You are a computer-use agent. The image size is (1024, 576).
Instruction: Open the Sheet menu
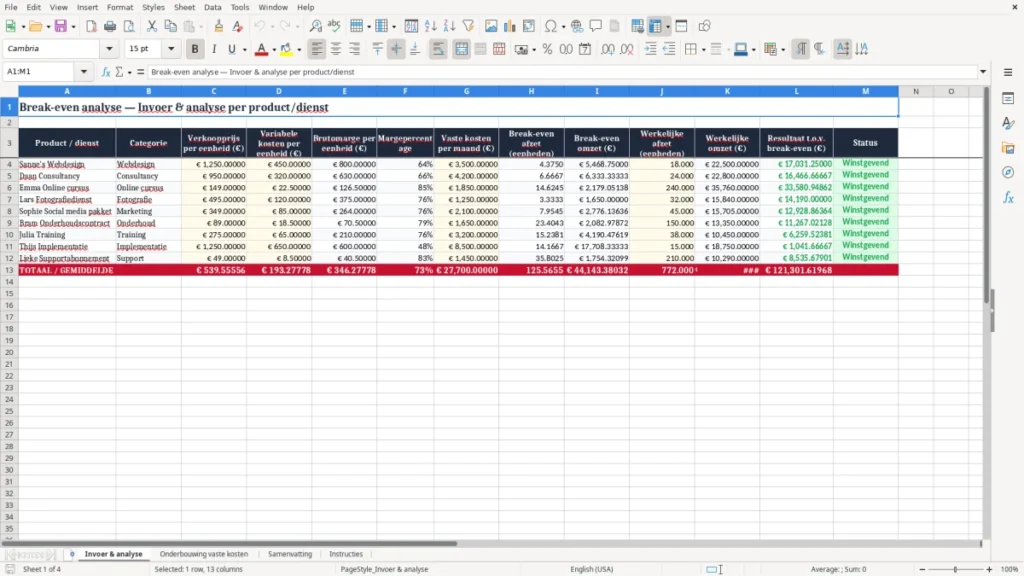pyautogui.click(x=184, y=7)
